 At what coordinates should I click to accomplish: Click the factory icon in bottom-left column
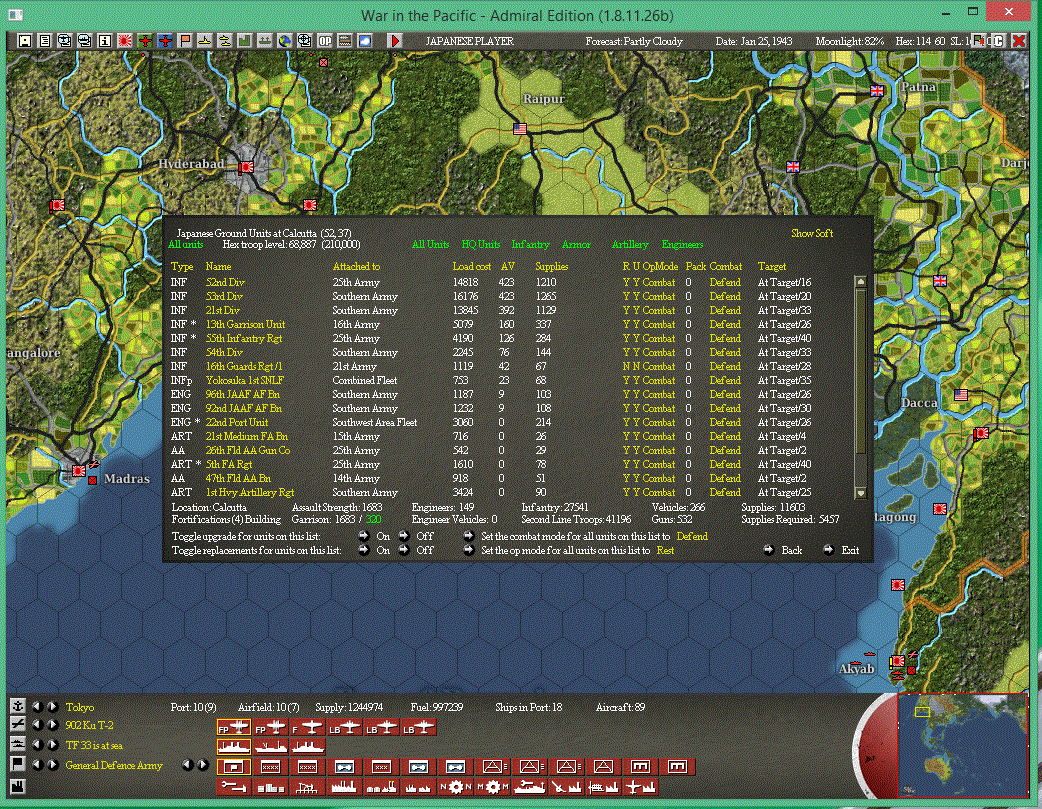click(18, 786)
